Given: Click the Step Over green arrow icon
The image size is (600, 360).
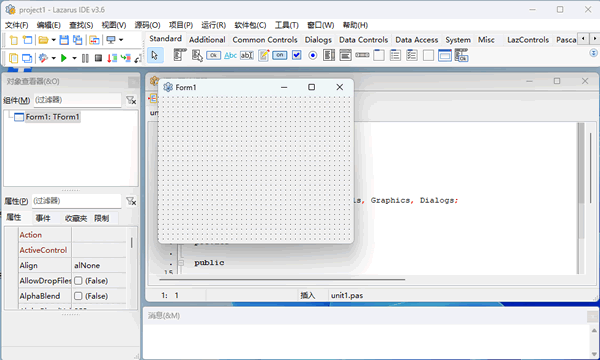Looking at the screenshot, I should (125, 58).
